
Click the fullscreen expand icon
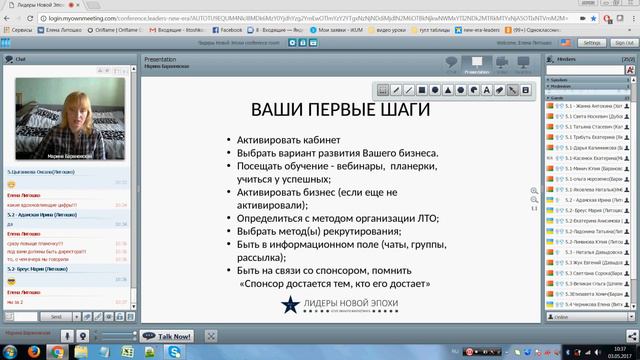coord(211,336)
